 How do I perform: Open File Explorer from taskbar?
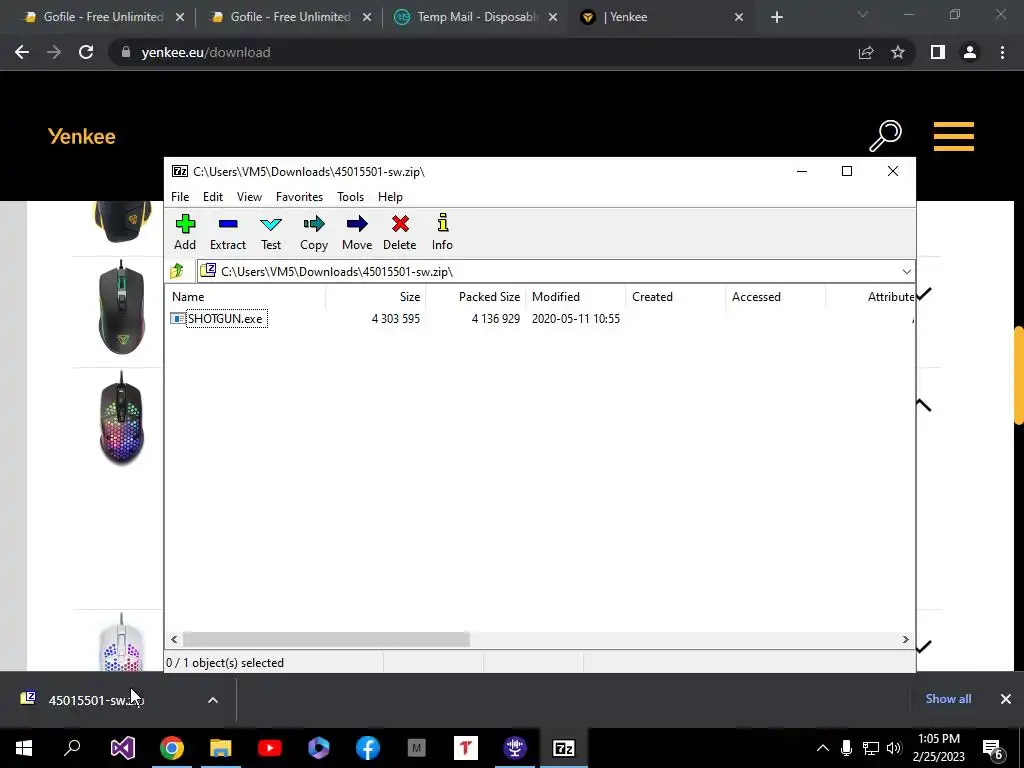pos(221,748)
